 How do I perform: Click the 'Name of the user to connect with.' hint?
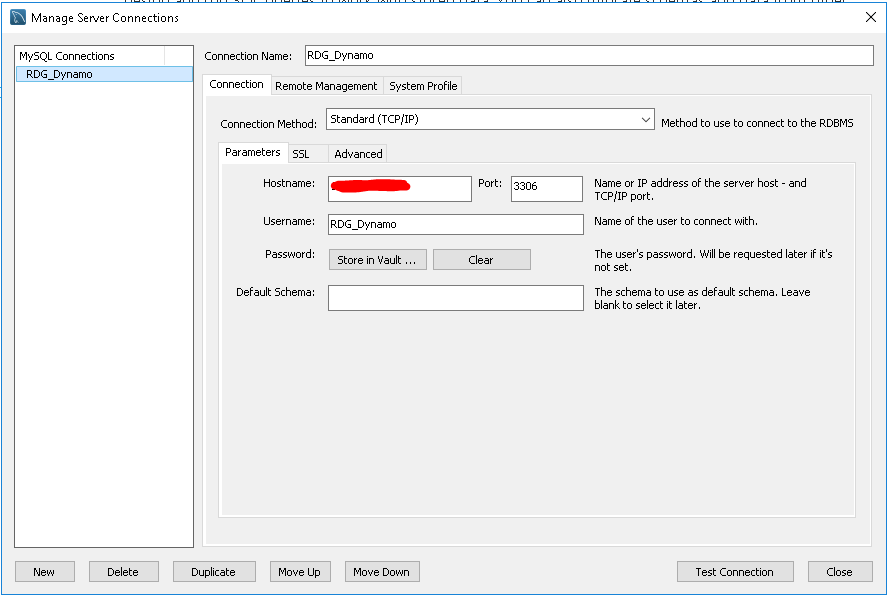[x=676, y=221]
